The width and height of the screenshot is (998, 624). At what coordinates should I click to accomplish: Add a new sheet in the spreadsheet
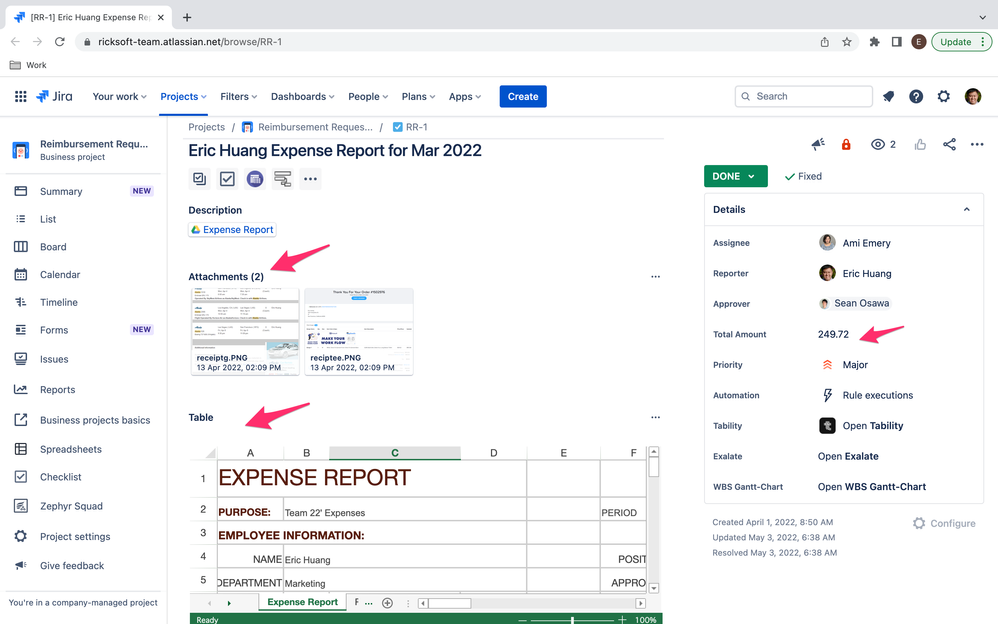(387, 602)
